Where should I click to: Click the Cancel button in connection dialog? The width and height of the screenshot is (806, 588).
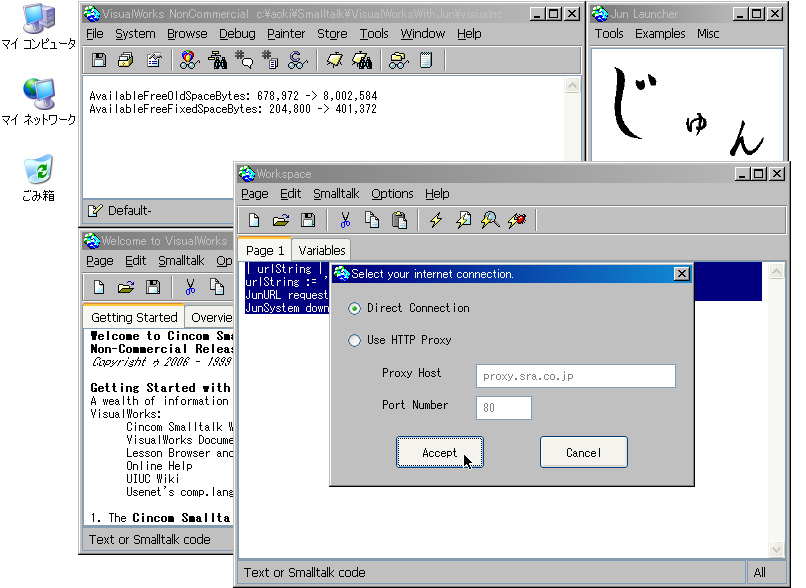[583, 452]
